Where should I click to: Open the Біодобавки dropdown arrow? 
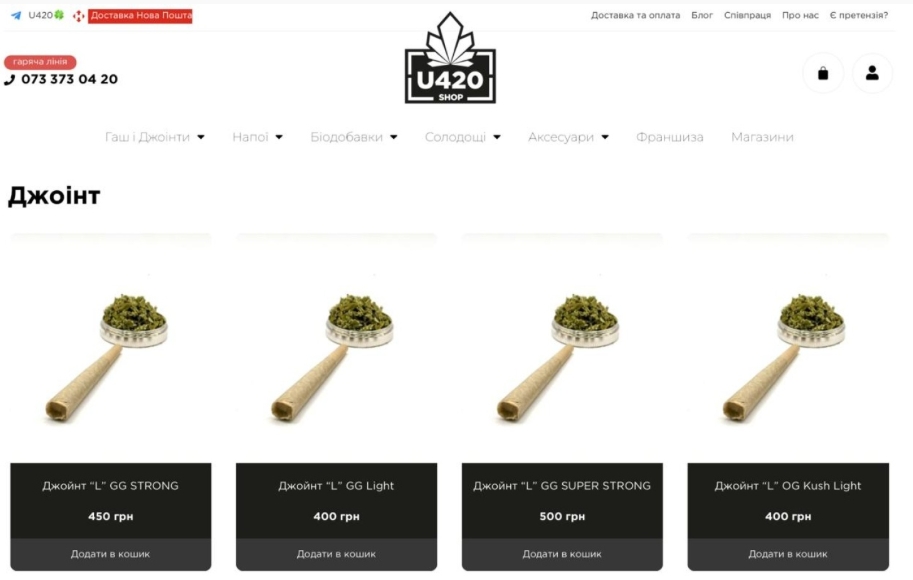point(394,137)
